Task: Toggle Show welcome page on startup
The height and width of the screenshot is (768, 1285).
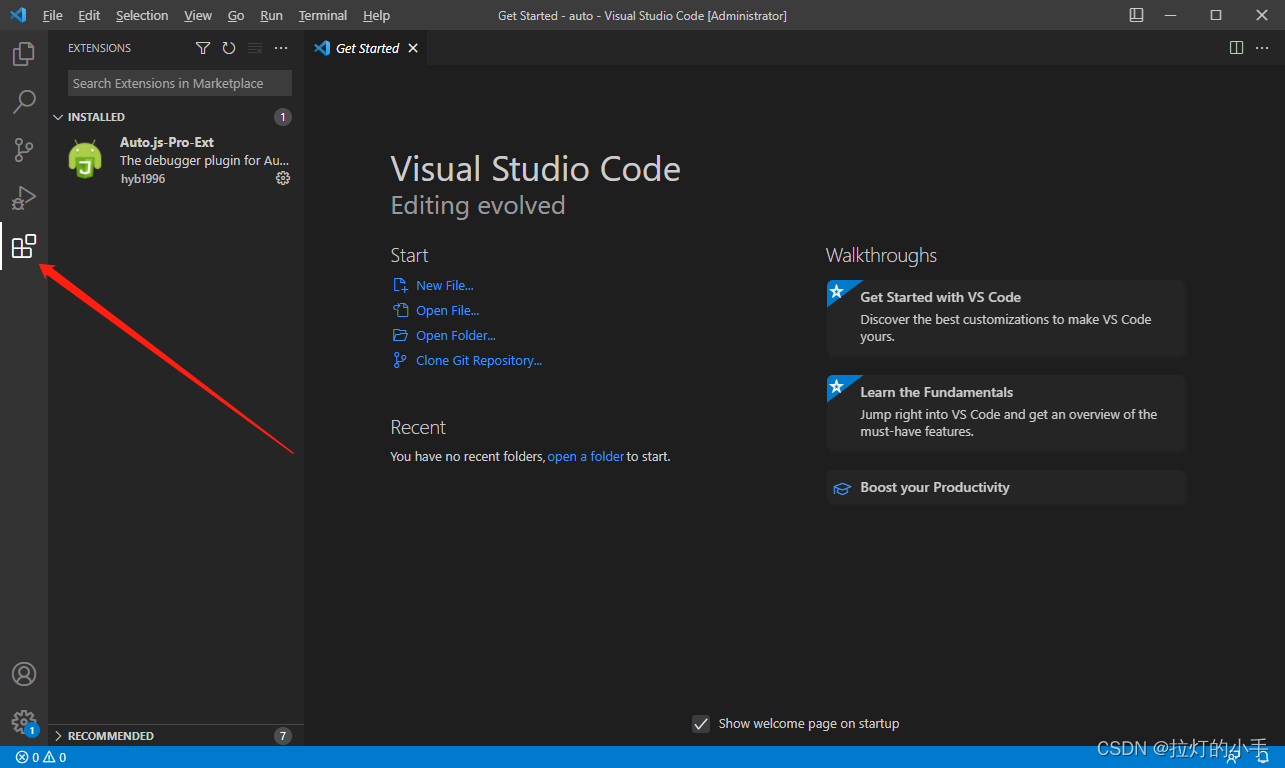Action: click(701, 724)
